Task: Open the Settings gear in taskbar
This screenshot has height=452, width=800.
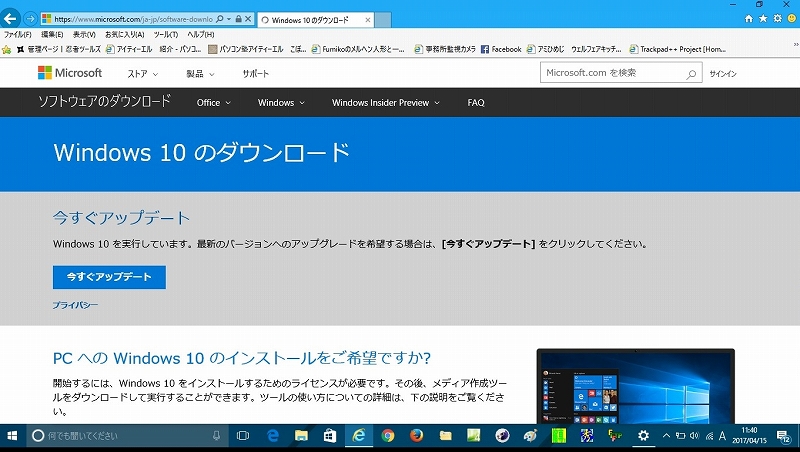Action: 643,436
